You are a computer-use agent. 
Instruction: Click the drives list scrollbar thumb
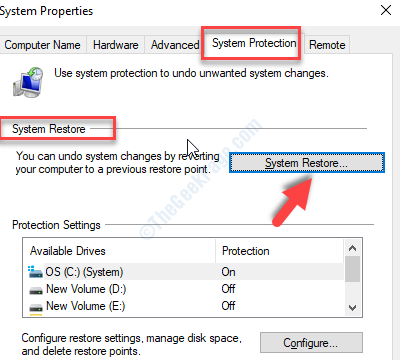pyautogui.click(x=352, y=269)
